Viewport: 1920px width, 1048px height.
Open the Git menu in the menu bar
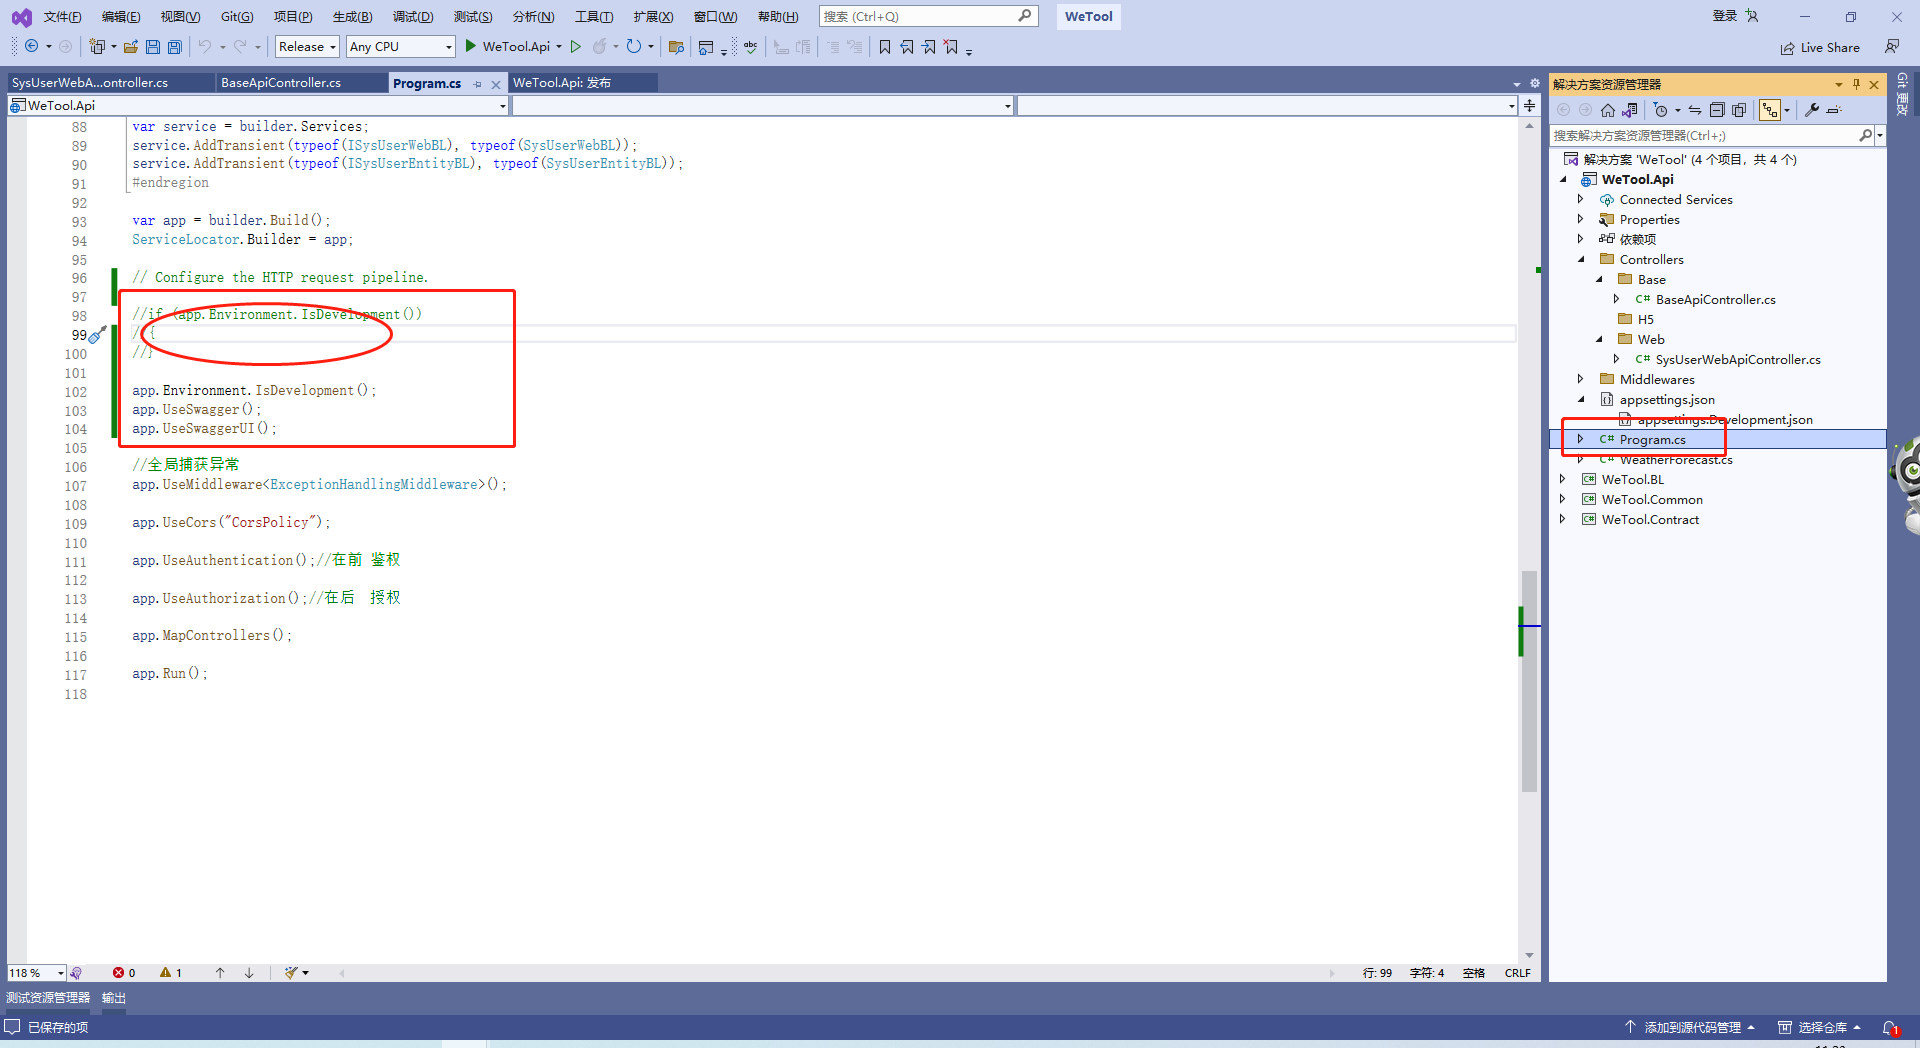[235, 16]
